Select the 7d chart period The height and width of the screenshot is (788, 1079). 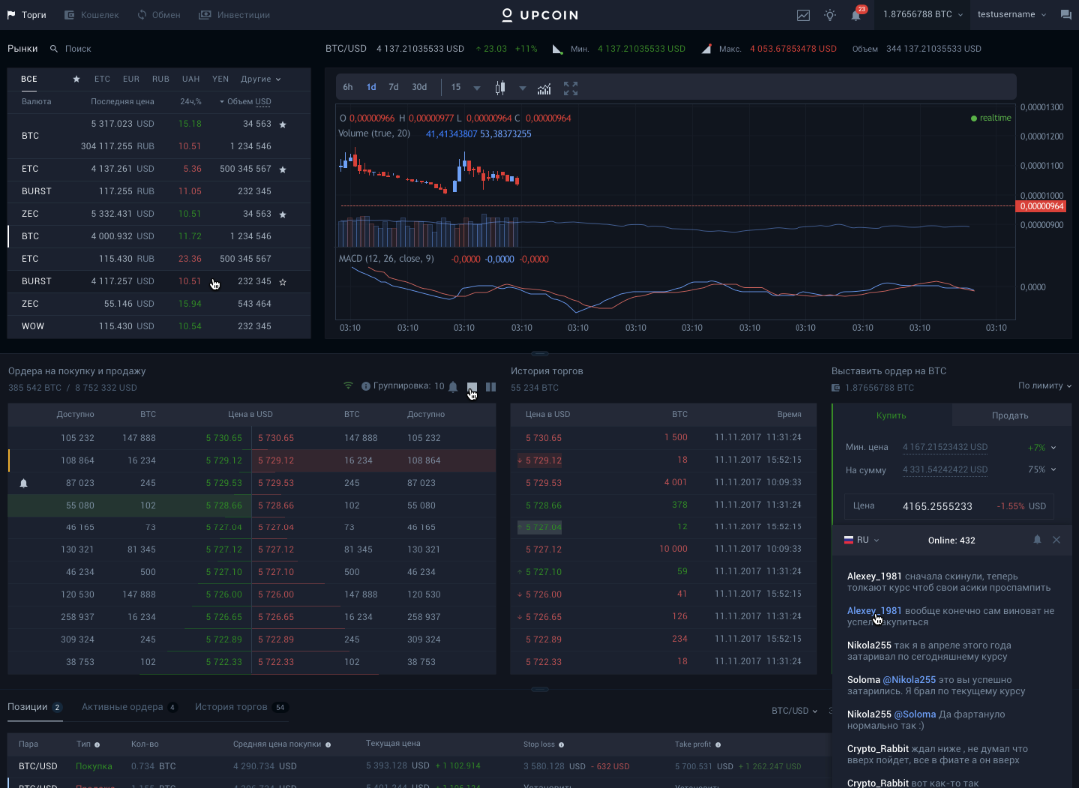coord(393,87)
